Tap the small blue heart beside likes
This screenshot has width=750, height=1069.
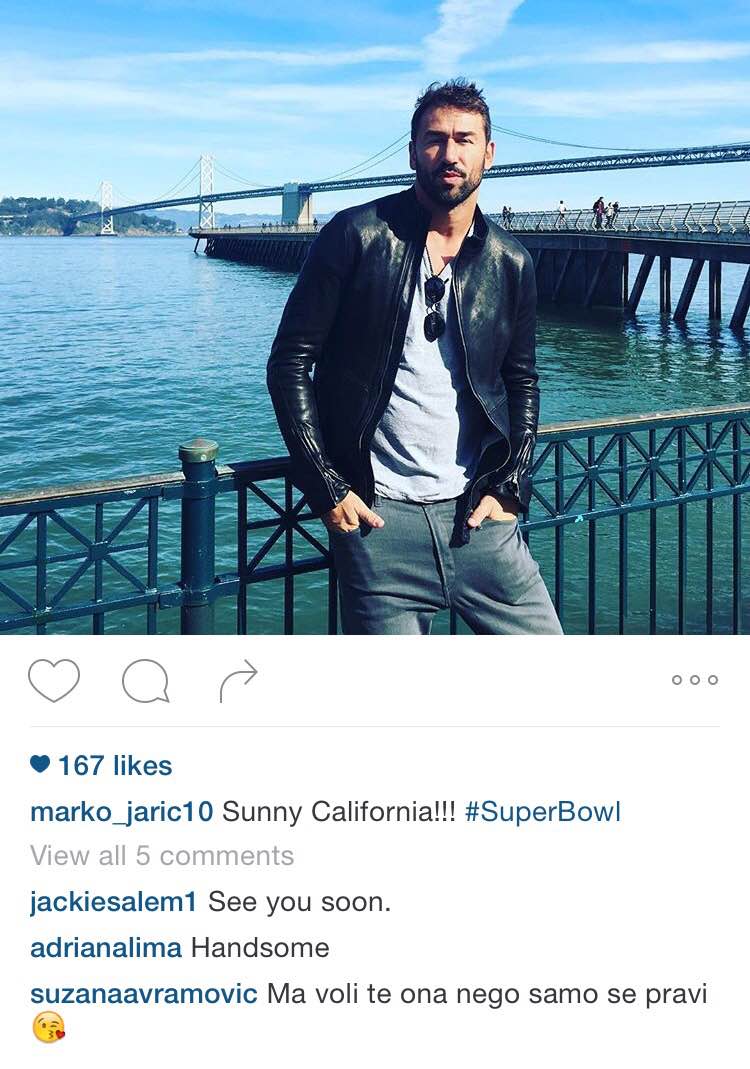tap(40, 765)
